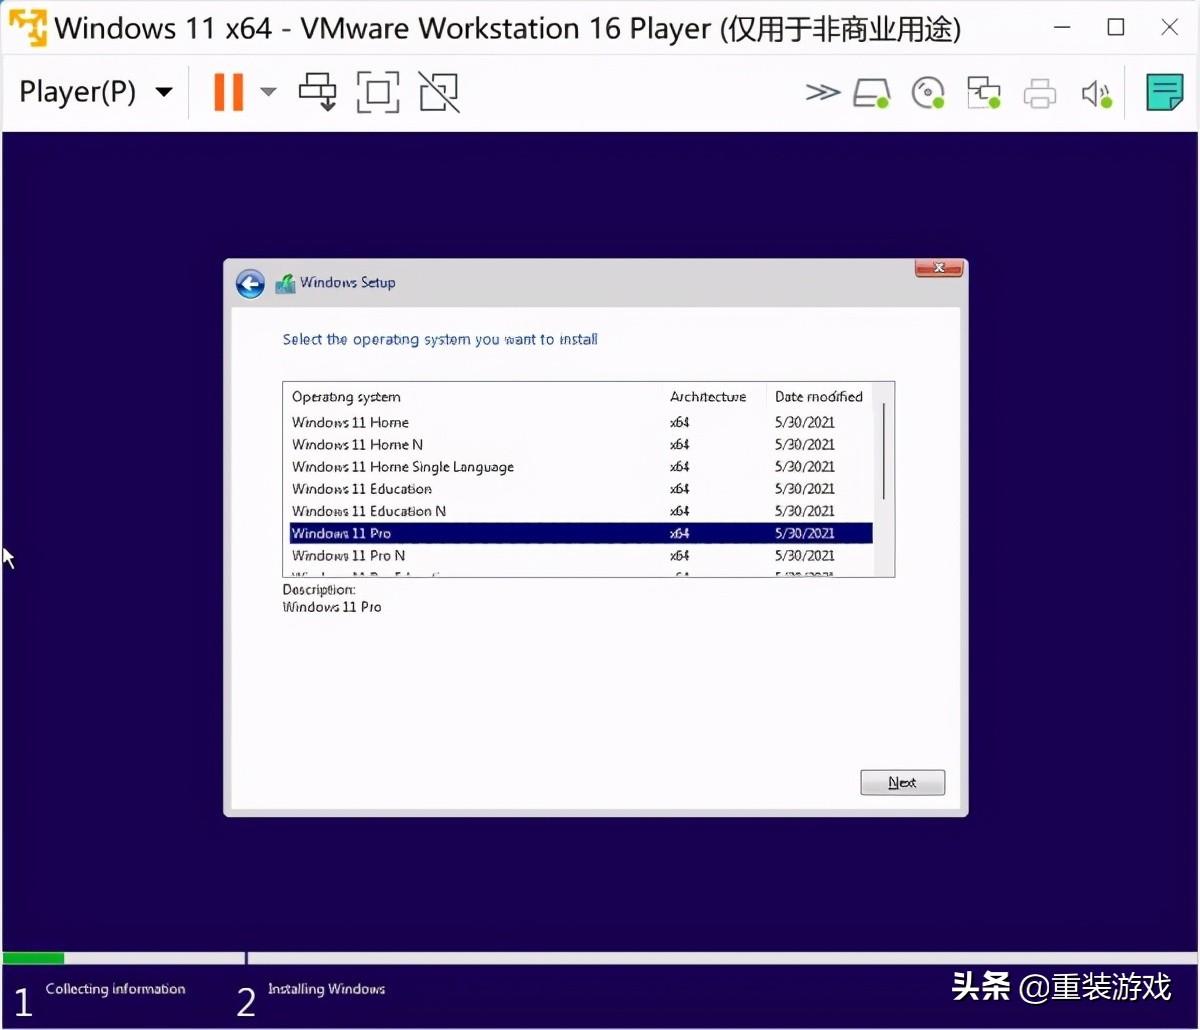Image resolution: width=1200 pixels, height=1030 pixels.
Task: Open printer device icon
Action: click(x=1040, y=94)
